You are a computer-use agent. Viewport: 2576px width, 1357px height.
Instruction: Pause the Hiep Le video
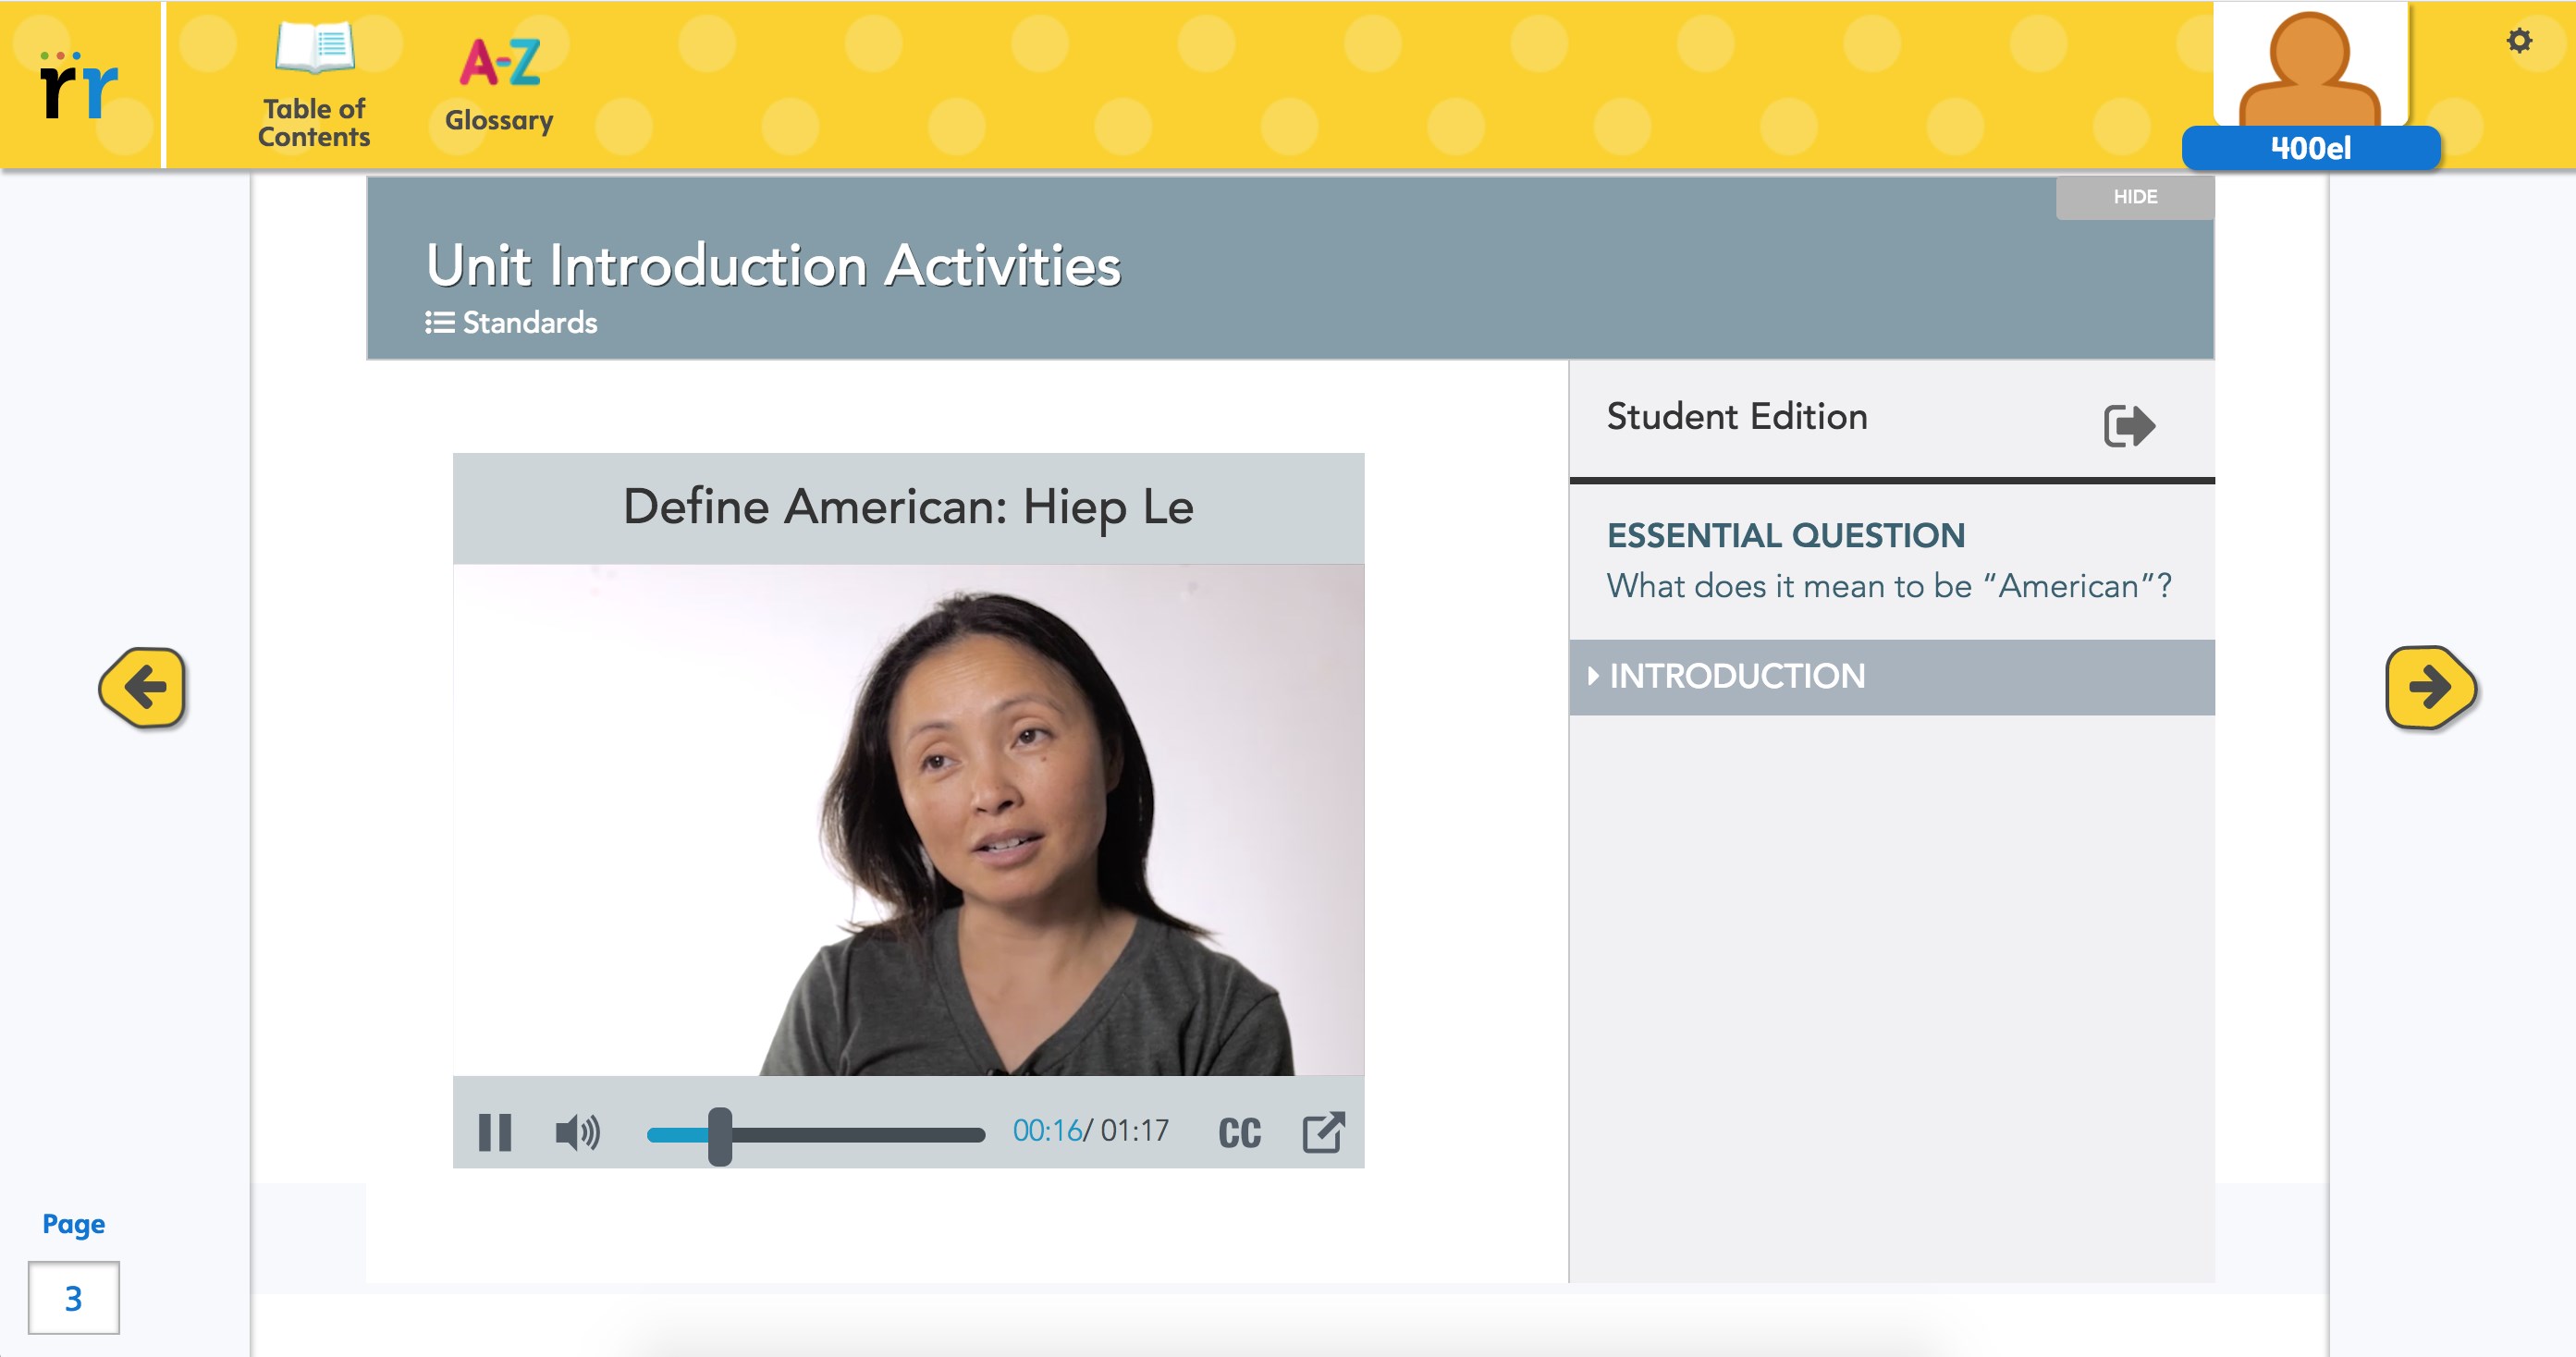coord(495,1132)
